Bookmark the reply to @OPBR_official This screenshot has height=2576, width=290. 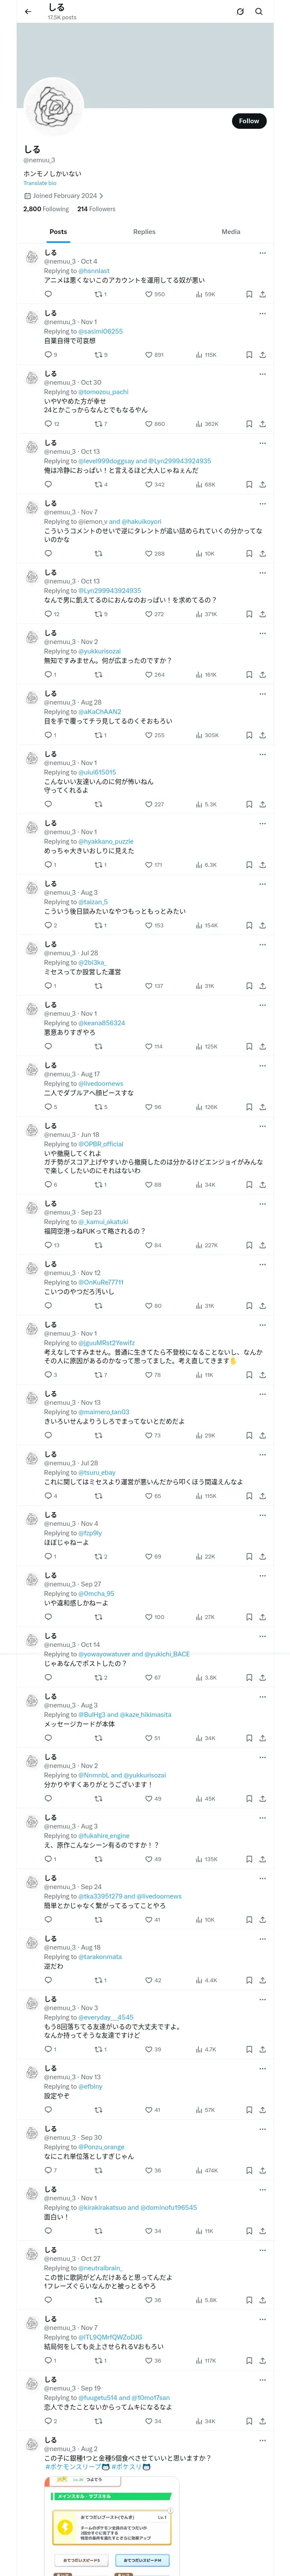click(x=249, y=1185)
